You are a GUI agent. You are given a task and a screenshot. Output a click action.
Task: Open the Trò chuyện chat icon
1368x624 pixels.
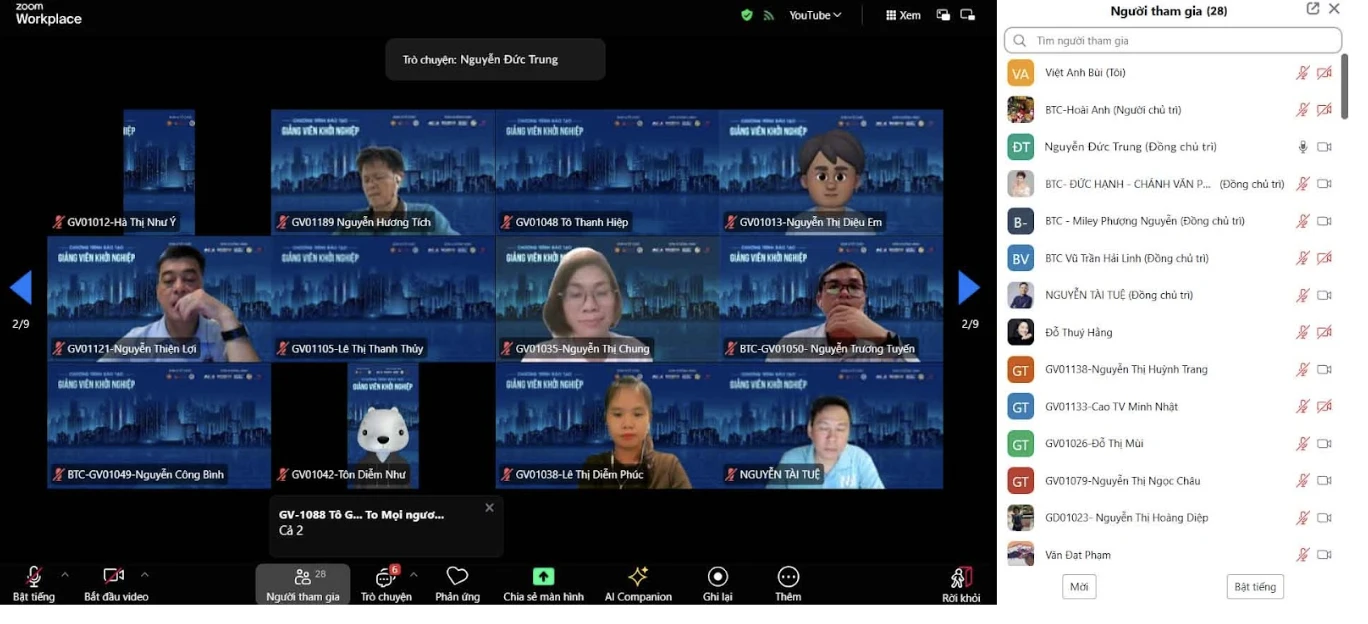click(x=385, y=578)
